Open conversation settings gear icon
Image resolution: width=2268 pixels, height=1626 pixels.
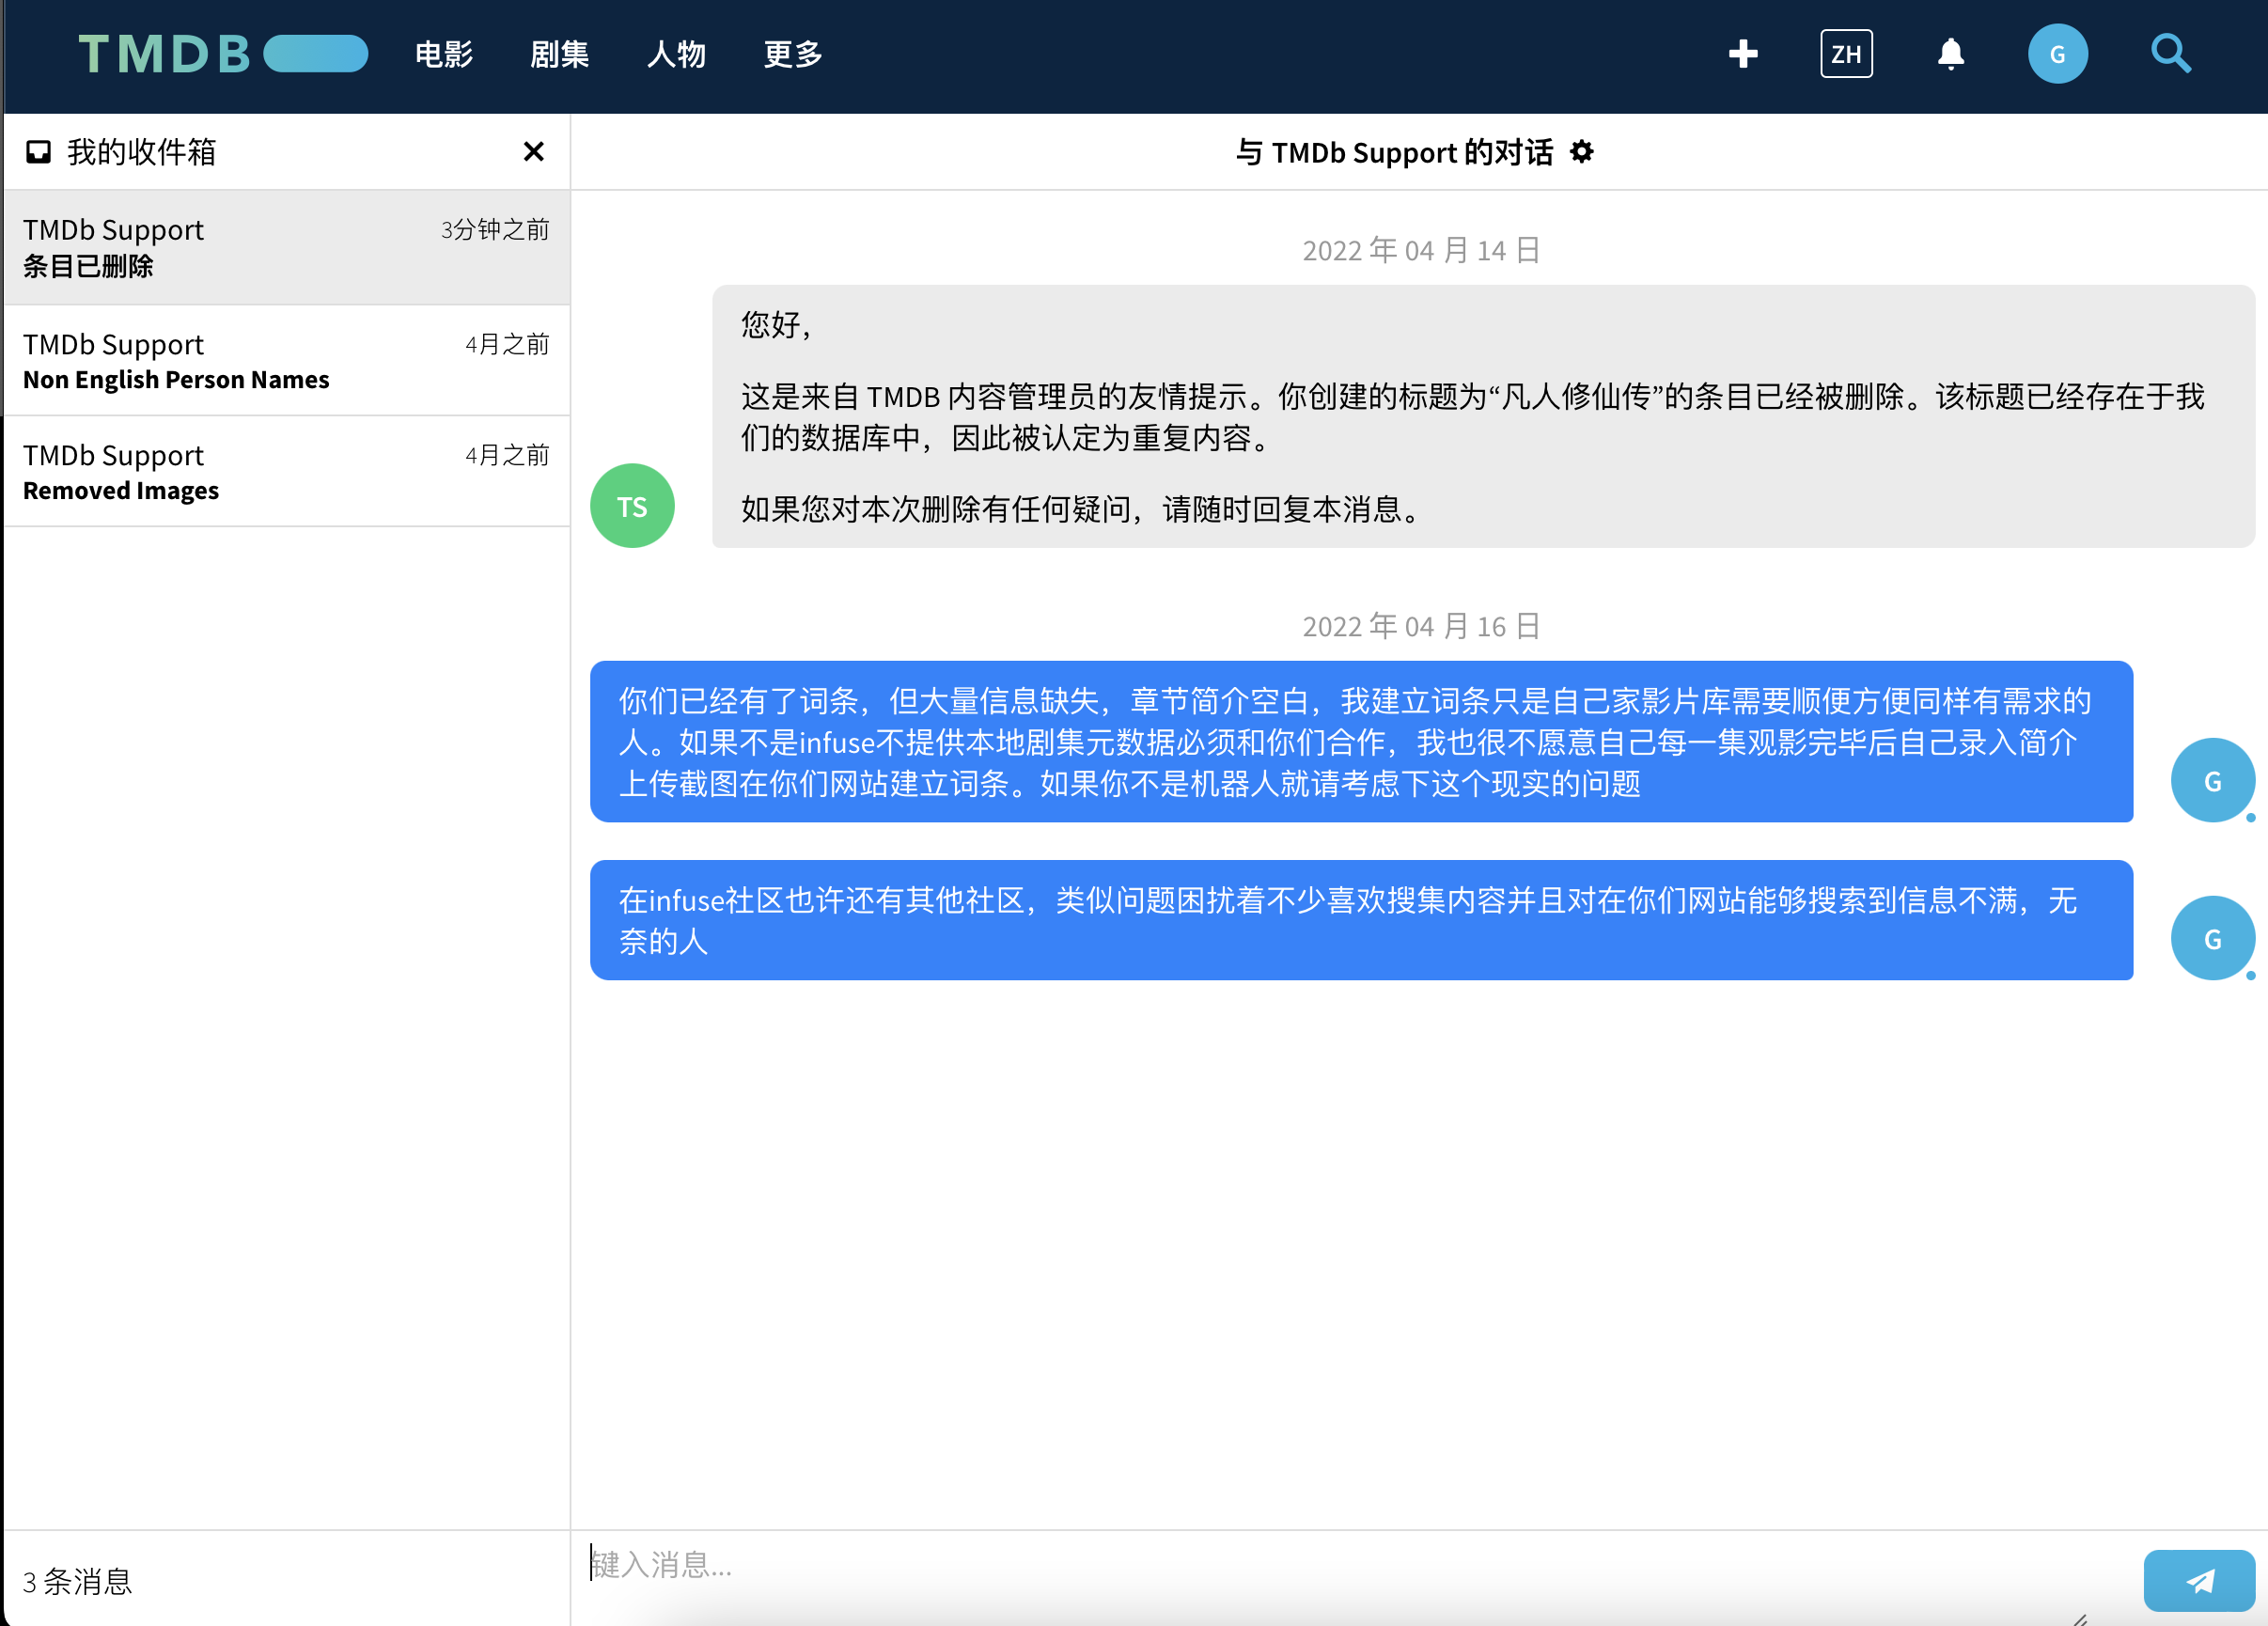1582,152
